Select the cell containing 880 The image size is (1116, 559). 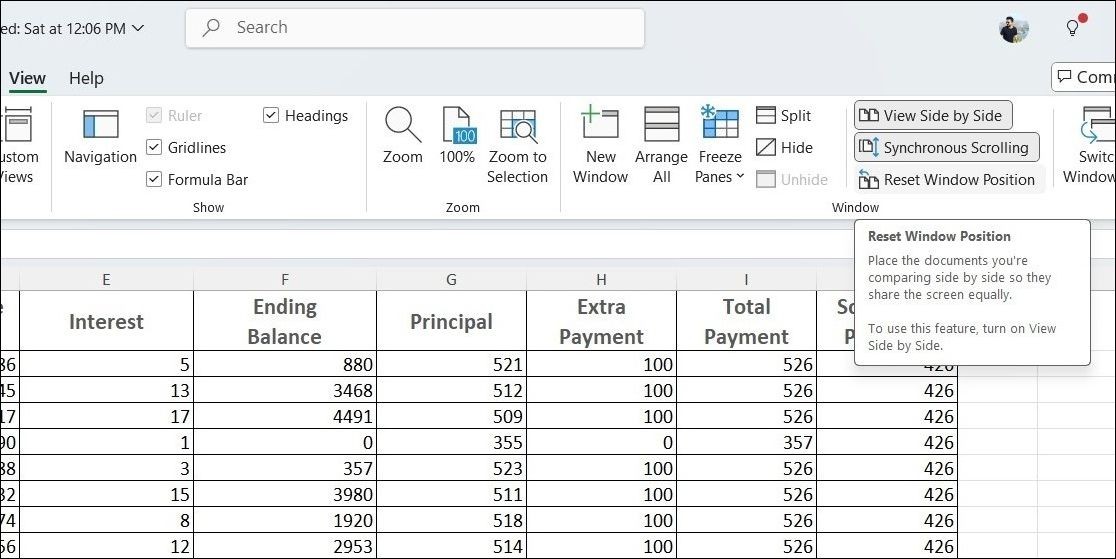(x=285, y=364)
